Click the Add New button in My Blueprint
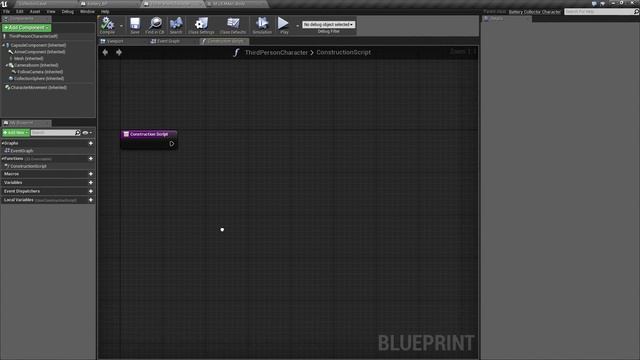The image size is (640, 360). 16,133
